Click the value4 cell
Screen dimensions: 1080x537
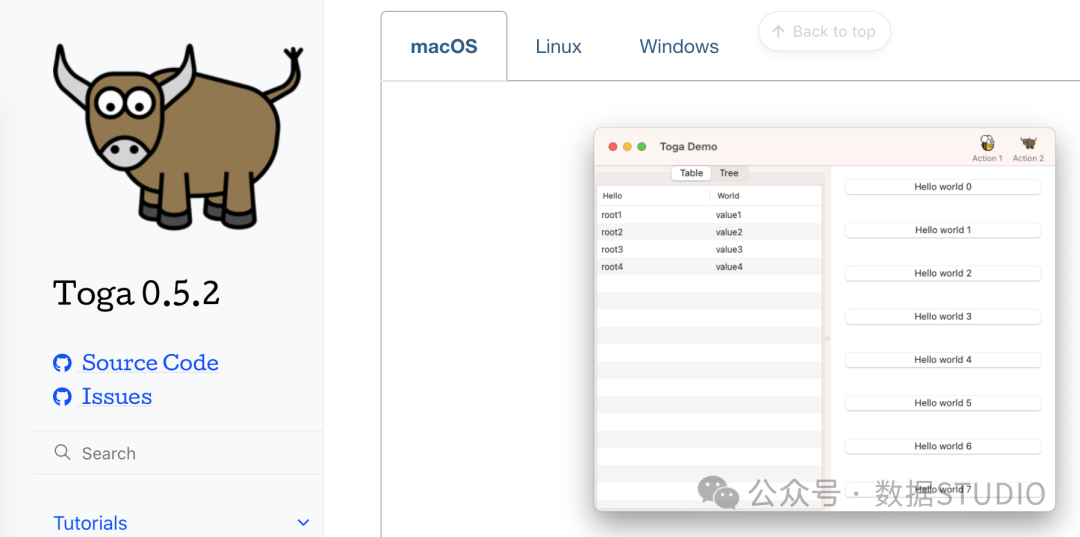click(729, 266)
